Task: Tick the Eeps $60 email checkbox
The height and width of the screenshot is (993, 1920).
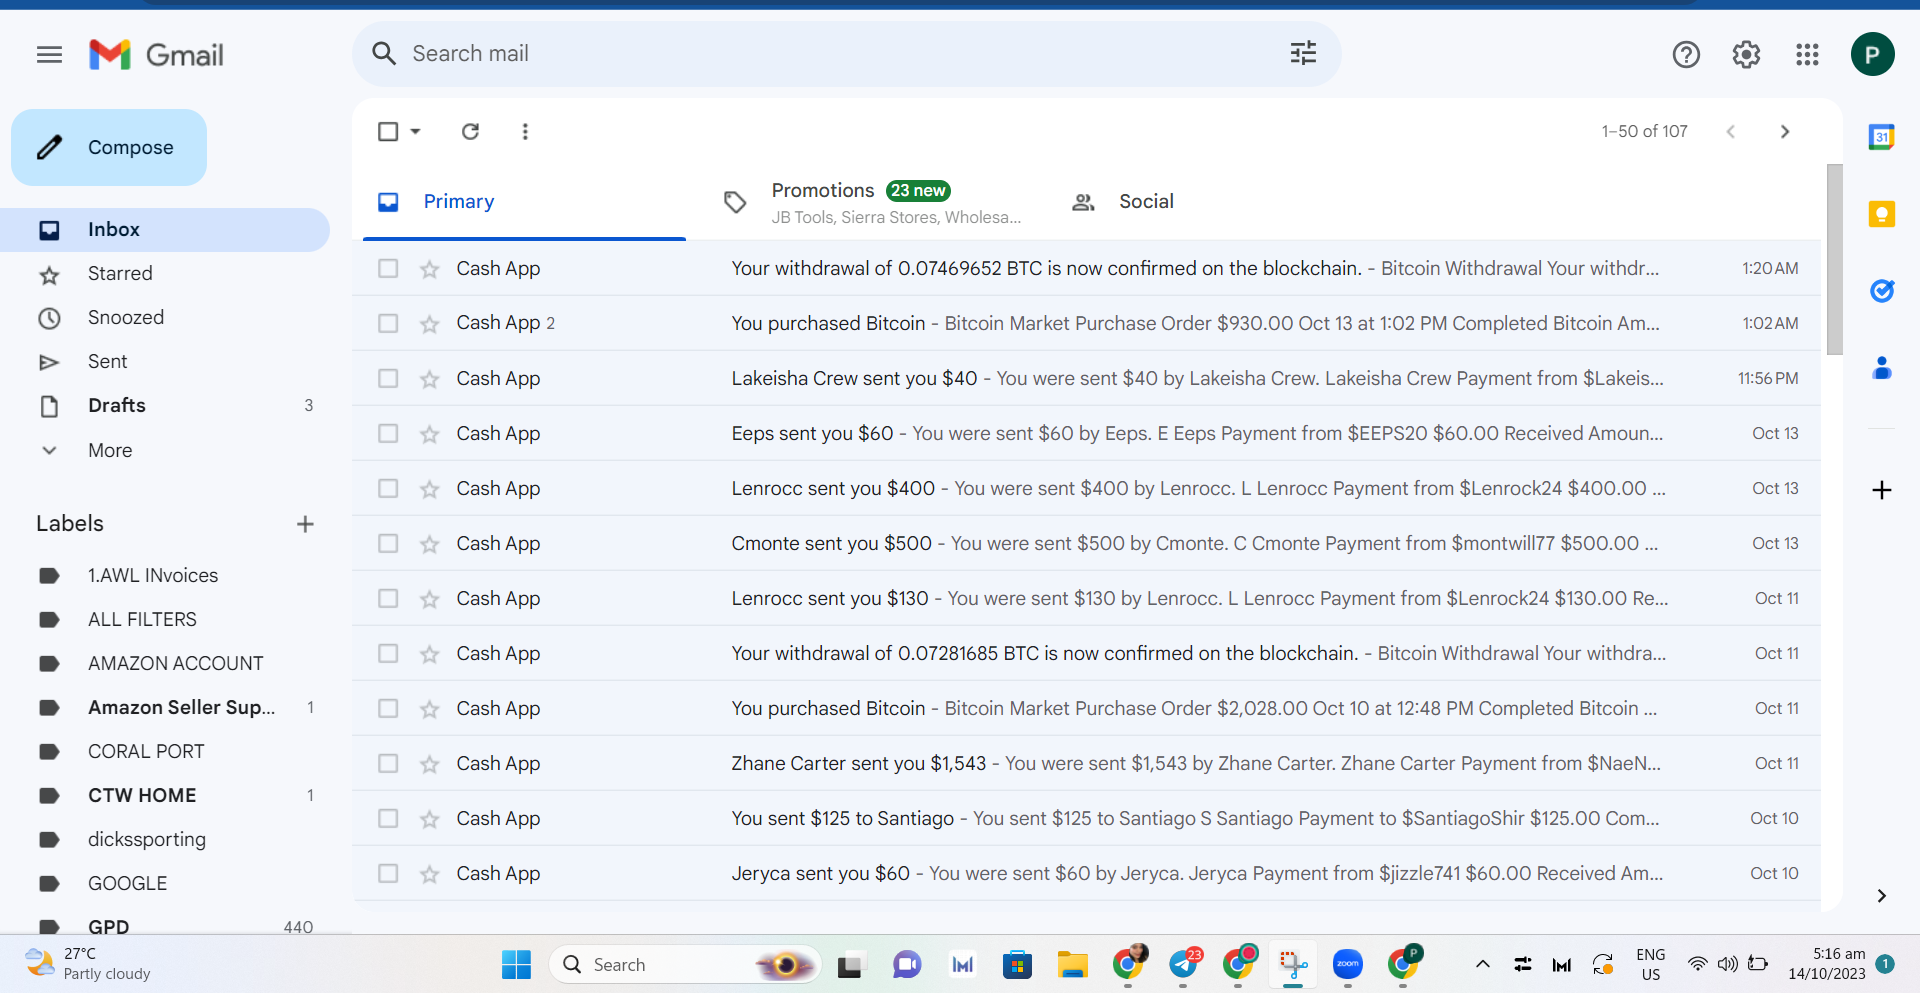Action: [388, 433]
